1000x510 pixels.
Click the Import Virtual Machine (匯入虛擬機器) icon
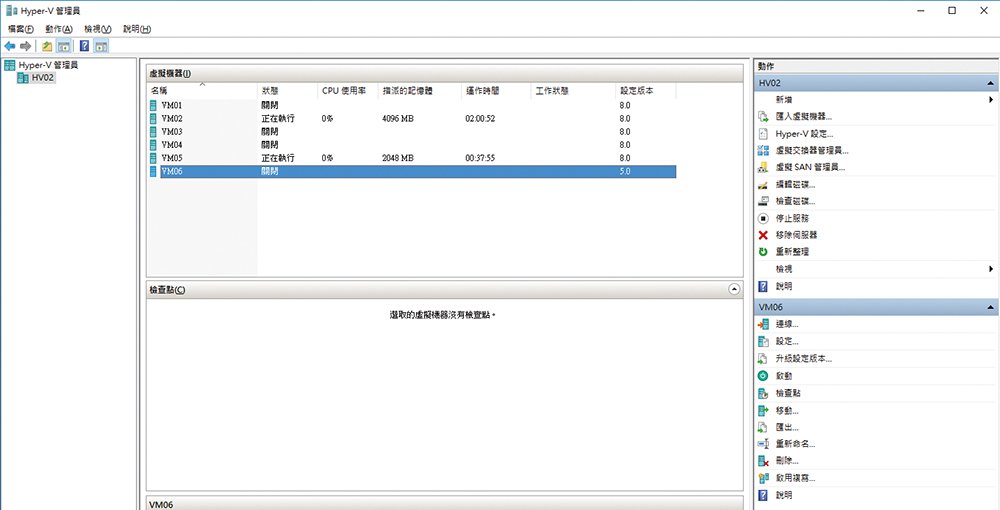click(x=763, y=117)
